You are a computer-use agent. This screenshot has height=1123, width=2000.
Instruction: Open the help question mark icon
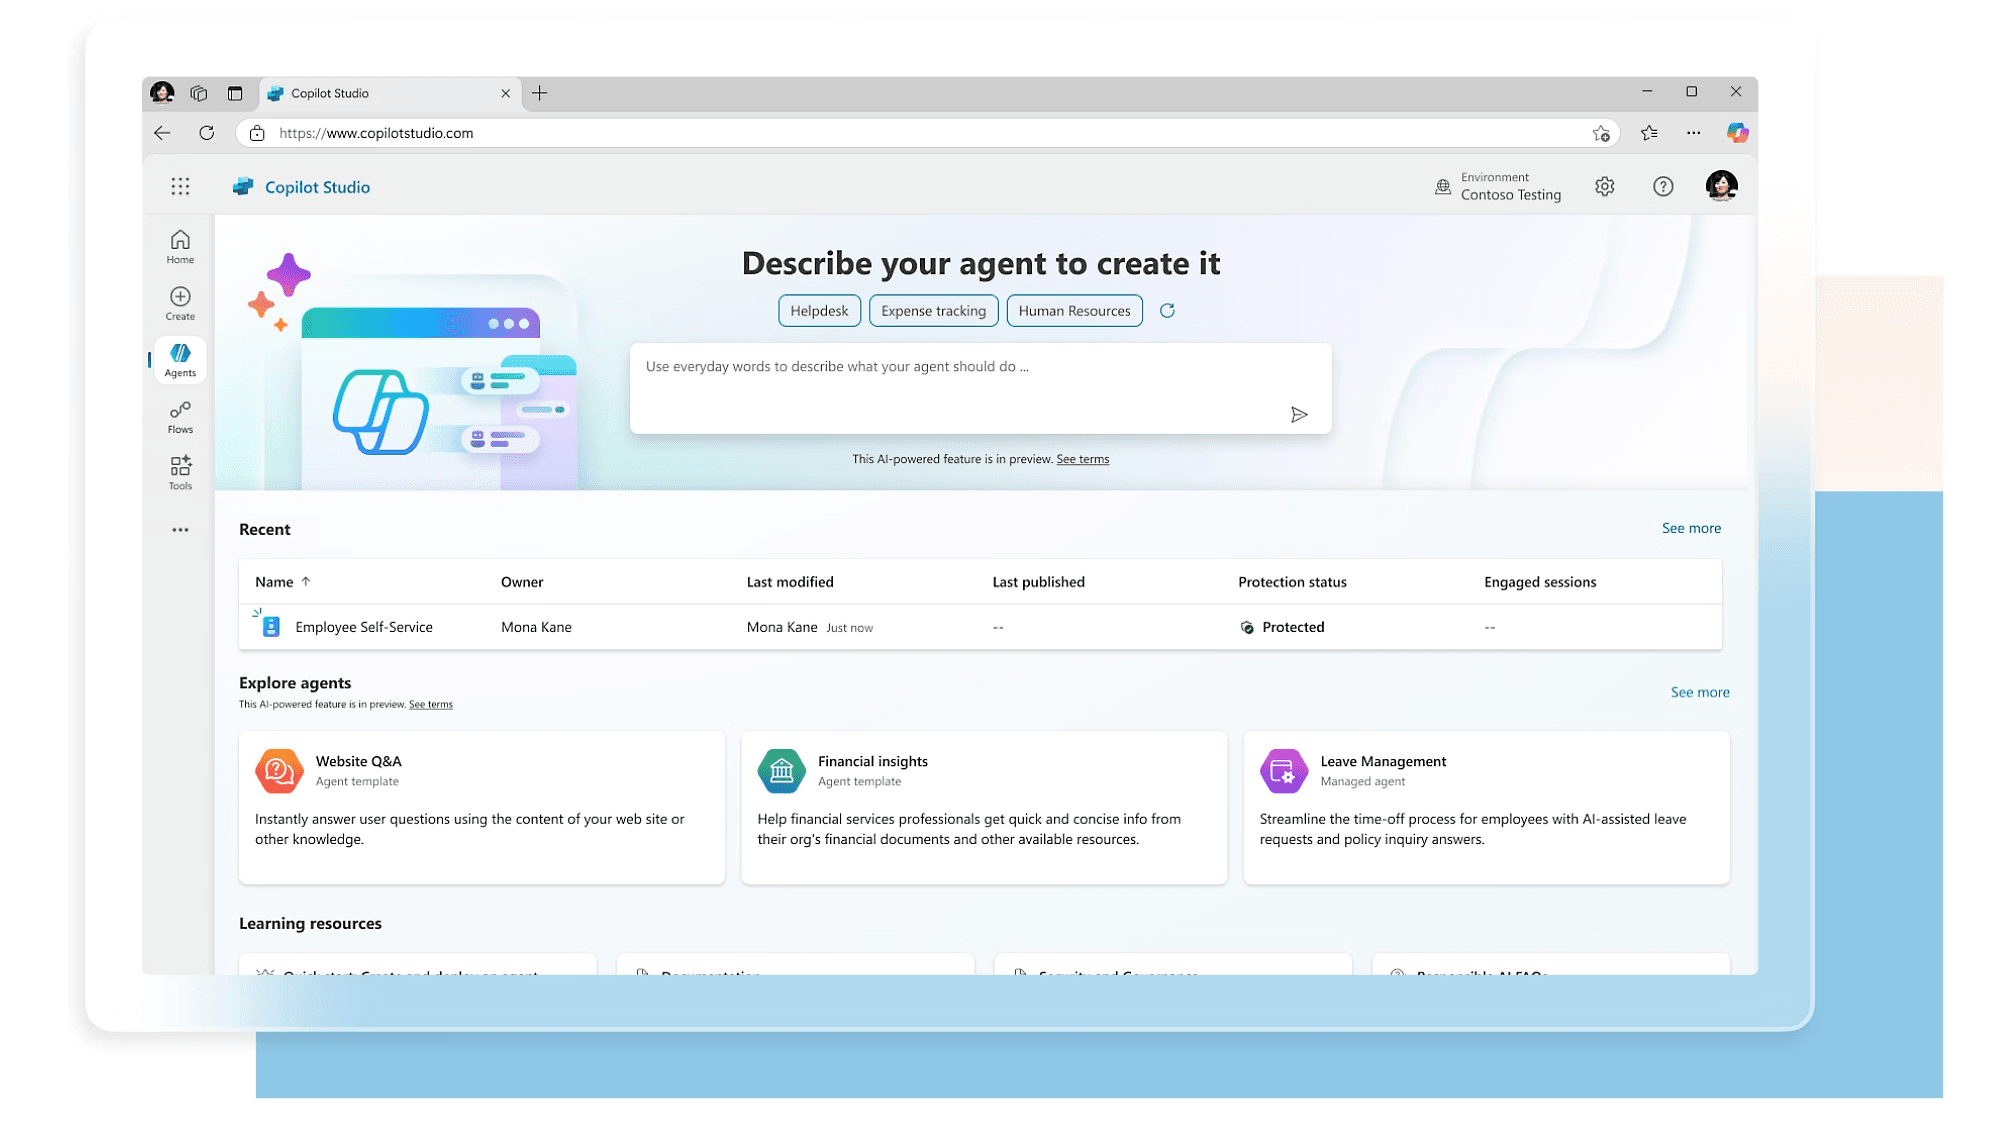click(x=1662, y=187)
